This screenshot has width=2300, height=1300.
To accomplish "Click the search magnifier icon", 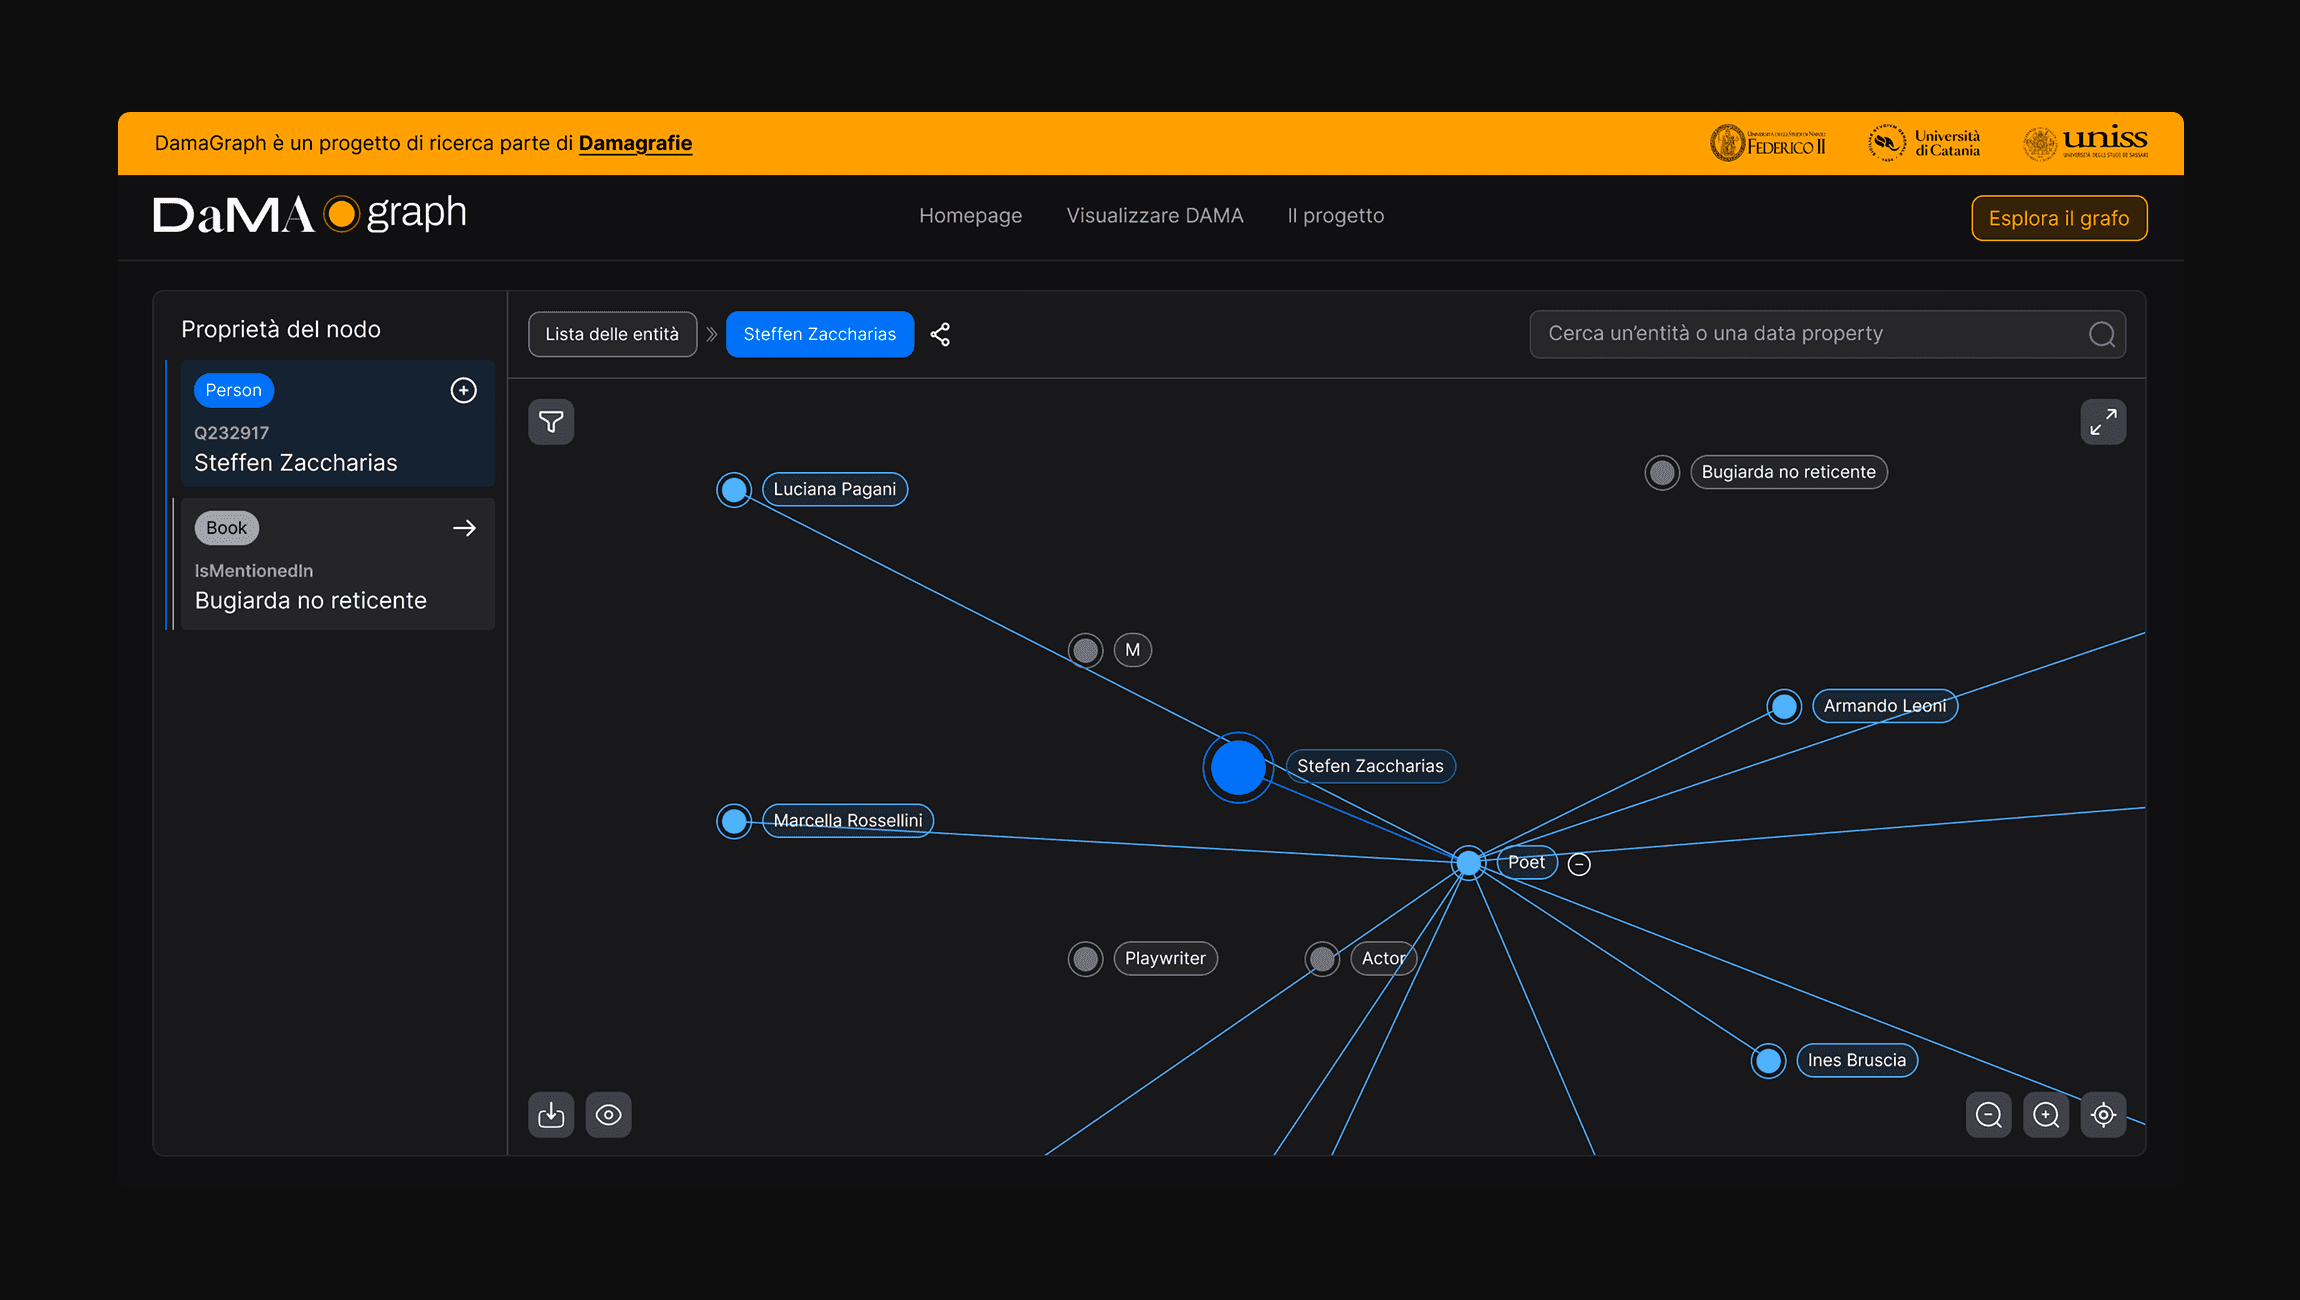I will (2101, 334).
